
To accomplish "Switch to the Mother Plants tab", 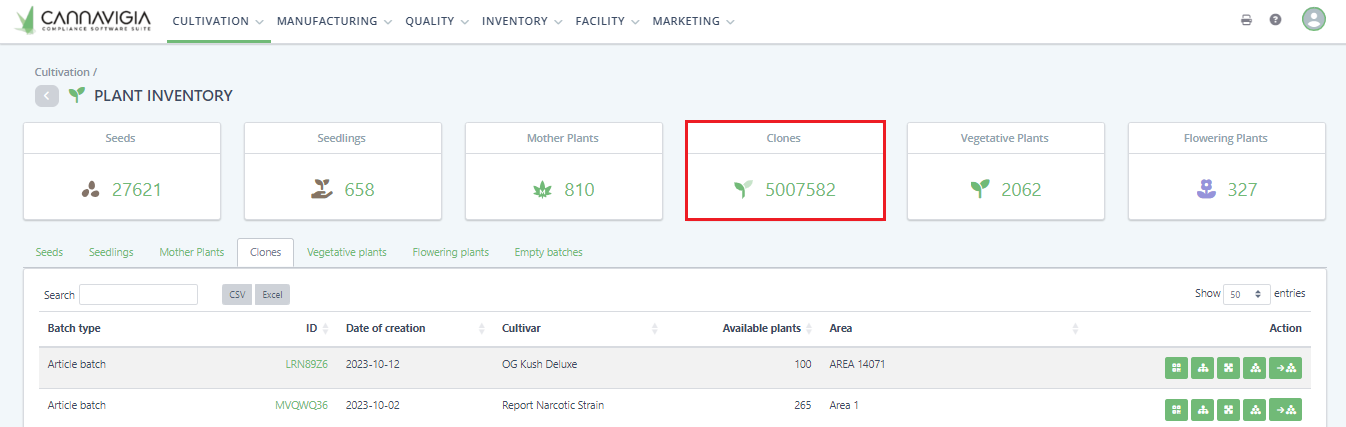I will pos(192,252).
